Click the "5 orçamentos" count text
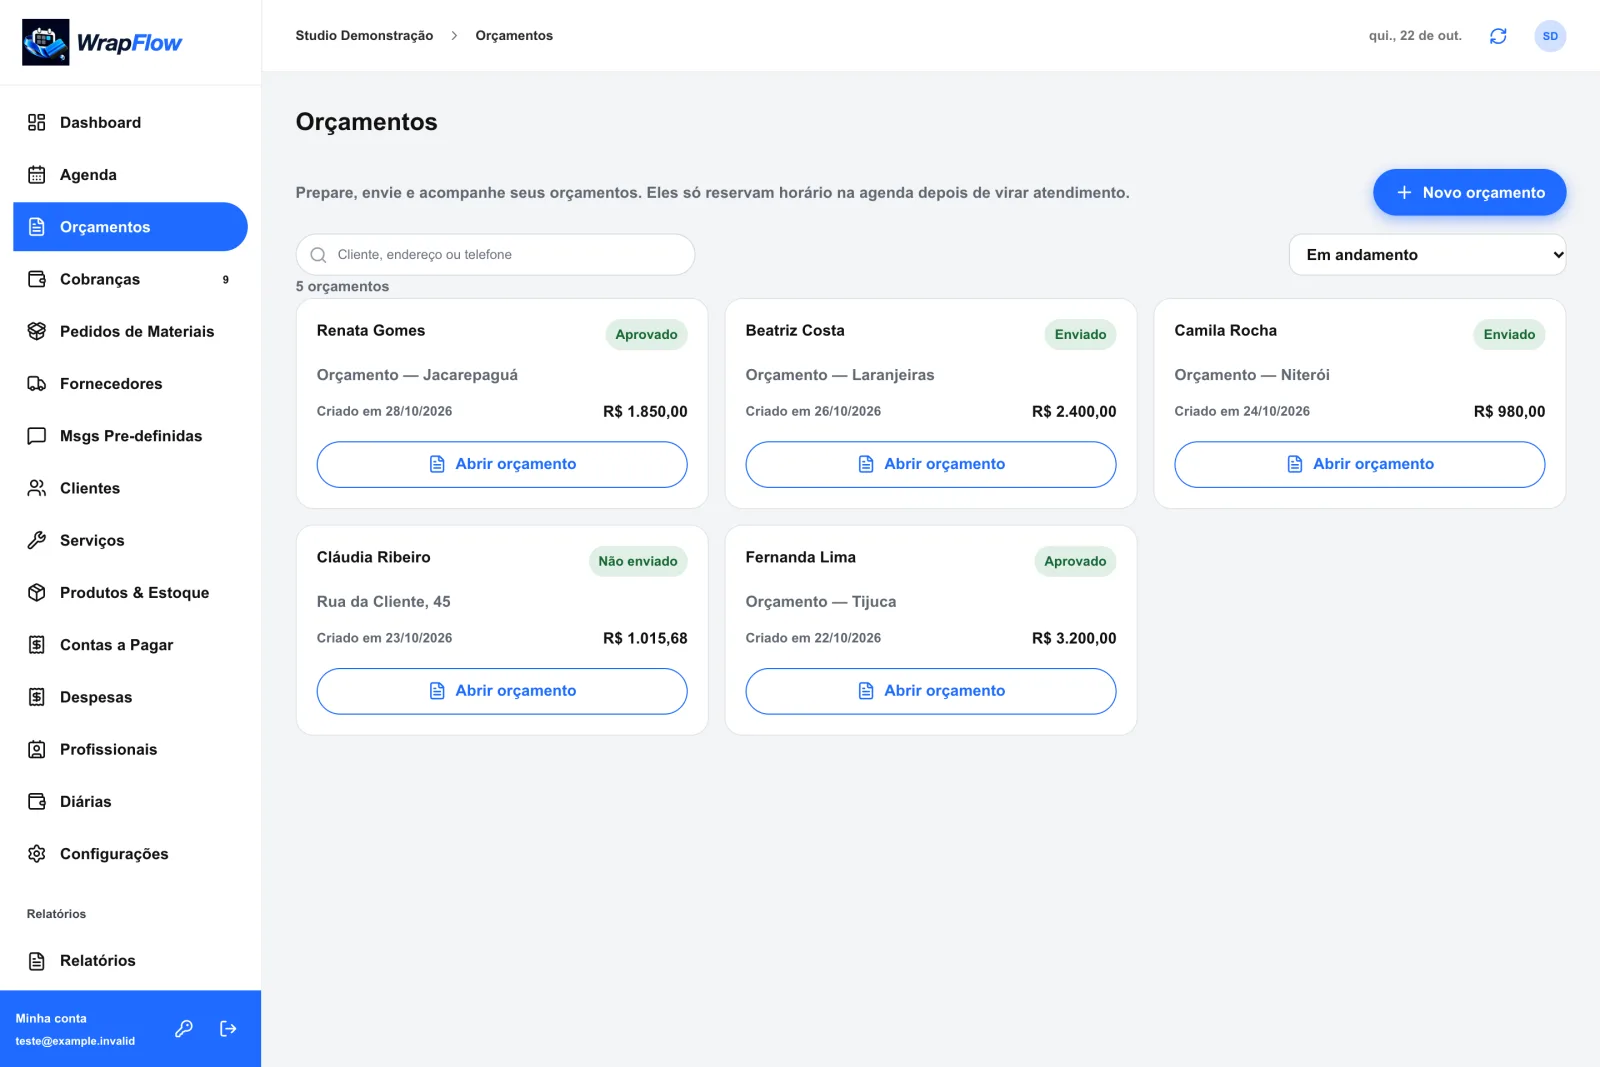Screen dimensions: 1600x1067 point(342,286)
